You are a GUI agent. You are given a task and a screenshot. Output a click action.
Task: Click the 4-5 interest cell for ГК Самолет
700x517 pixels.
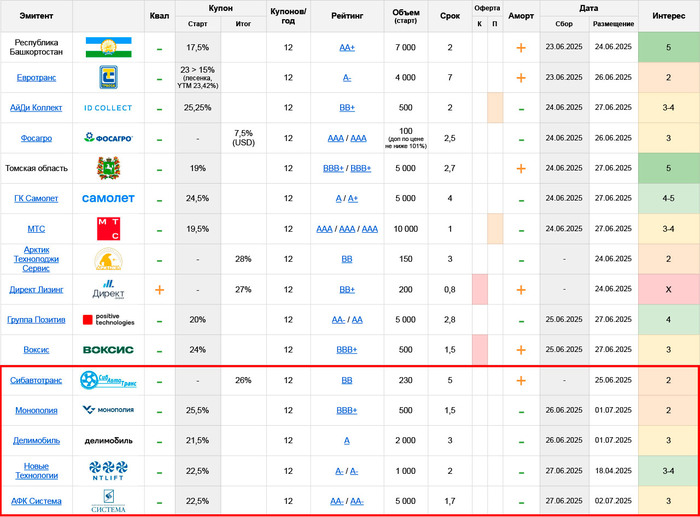pyautogui.click(x=668, y=198)
